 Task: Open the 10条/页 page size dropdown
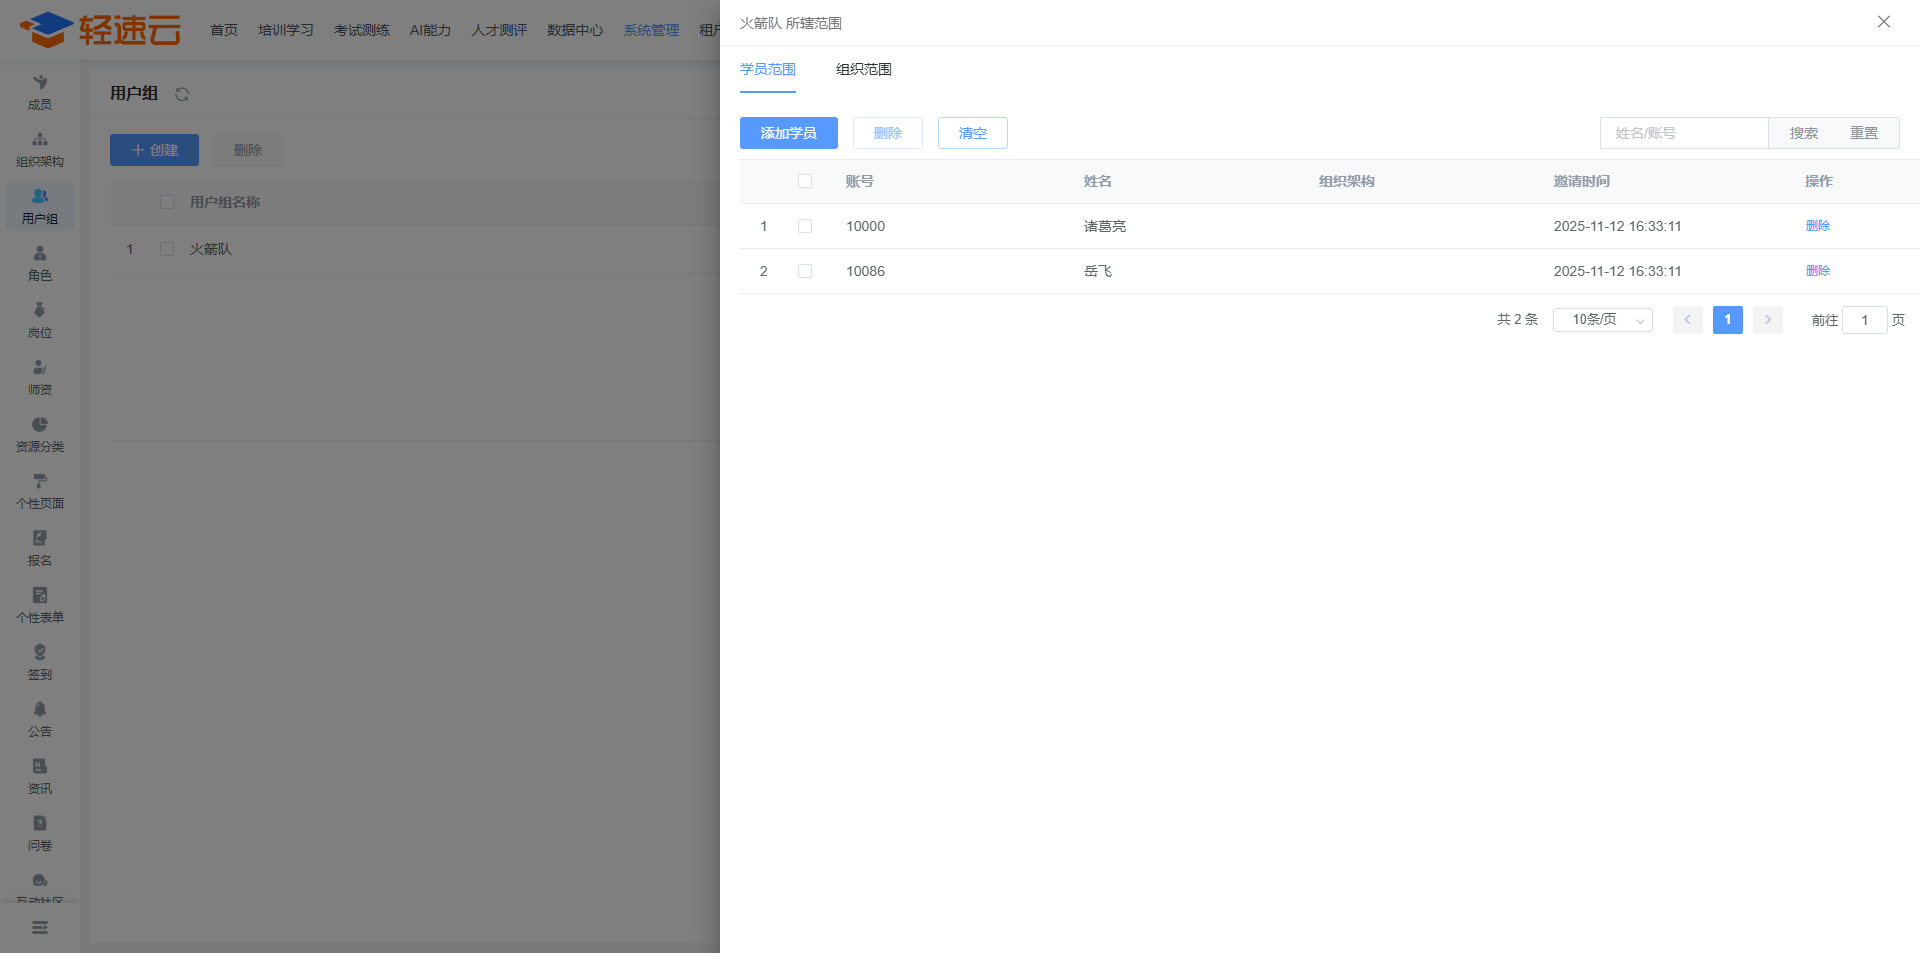pos(1602,320)
